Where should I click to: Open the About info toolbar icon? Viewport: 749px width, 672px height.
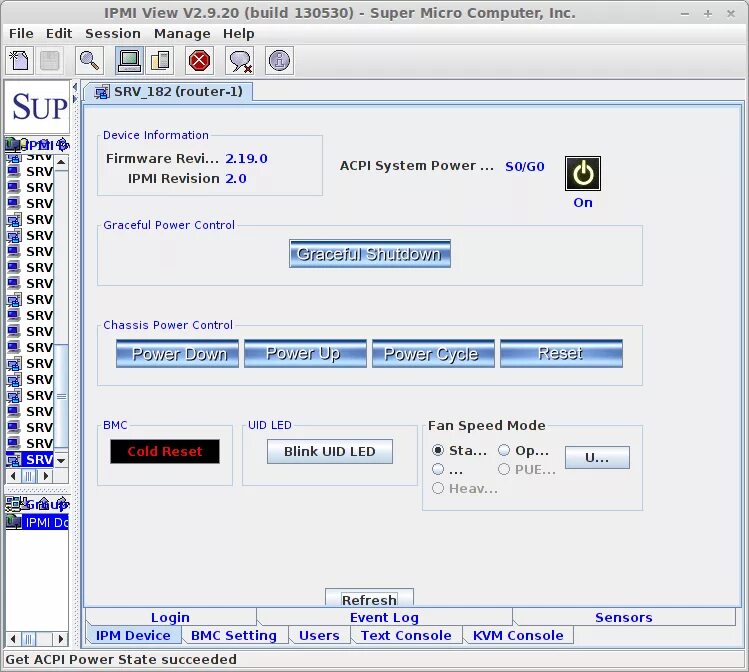pos(279,61)
